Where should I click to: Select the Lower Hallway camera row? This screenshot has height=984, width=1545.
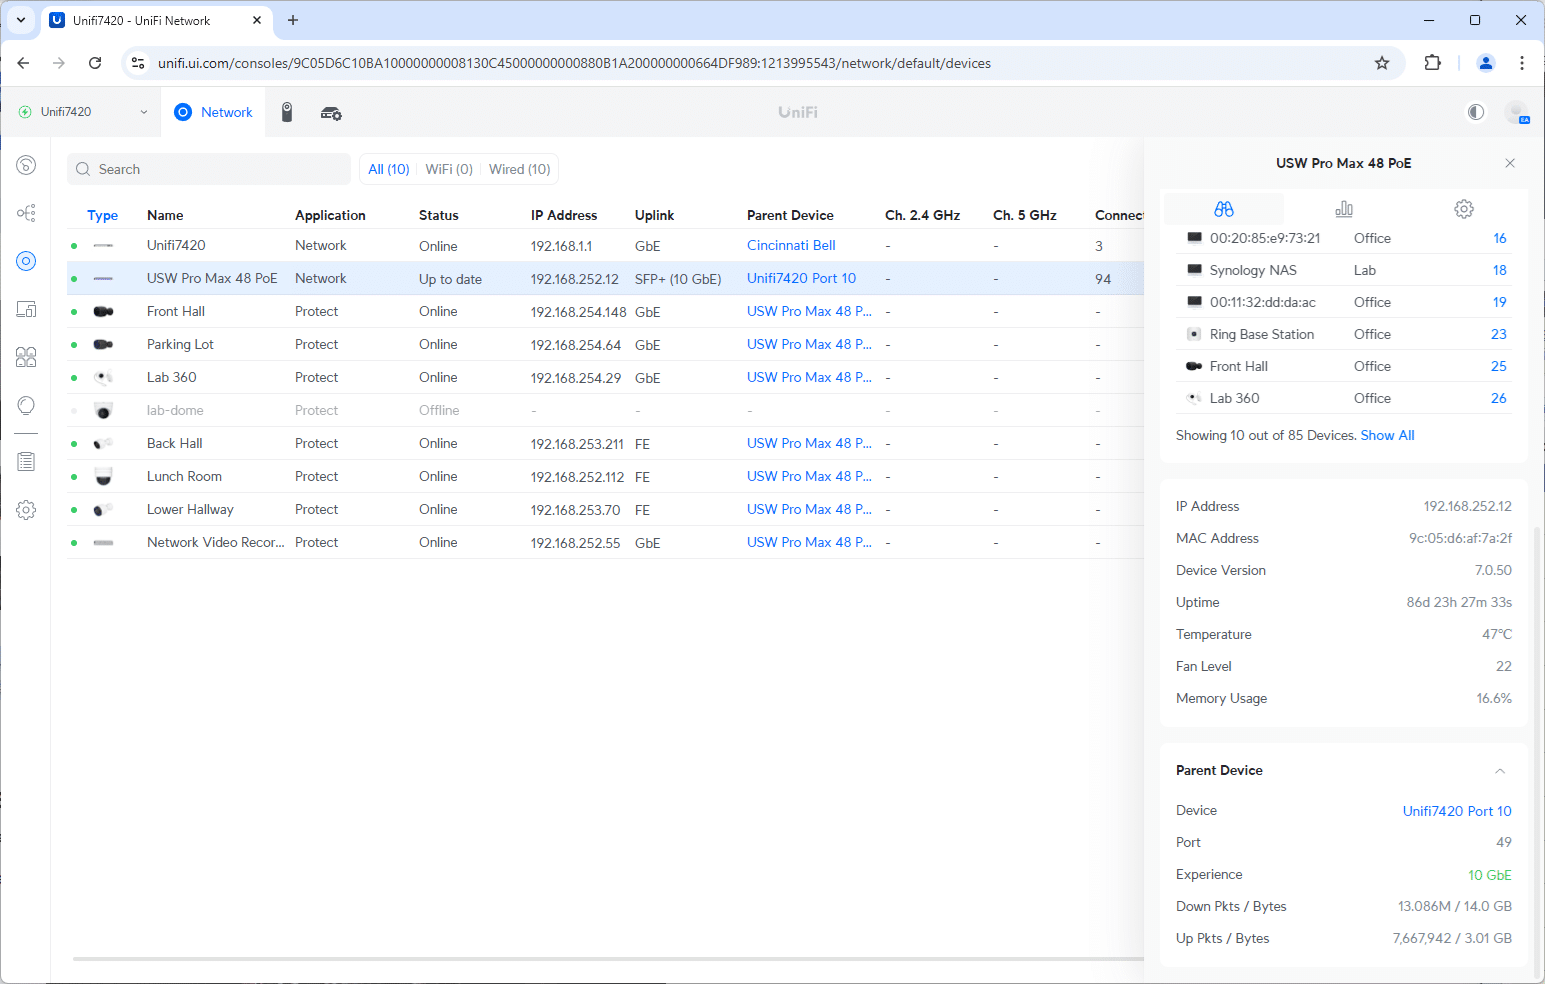605,509
